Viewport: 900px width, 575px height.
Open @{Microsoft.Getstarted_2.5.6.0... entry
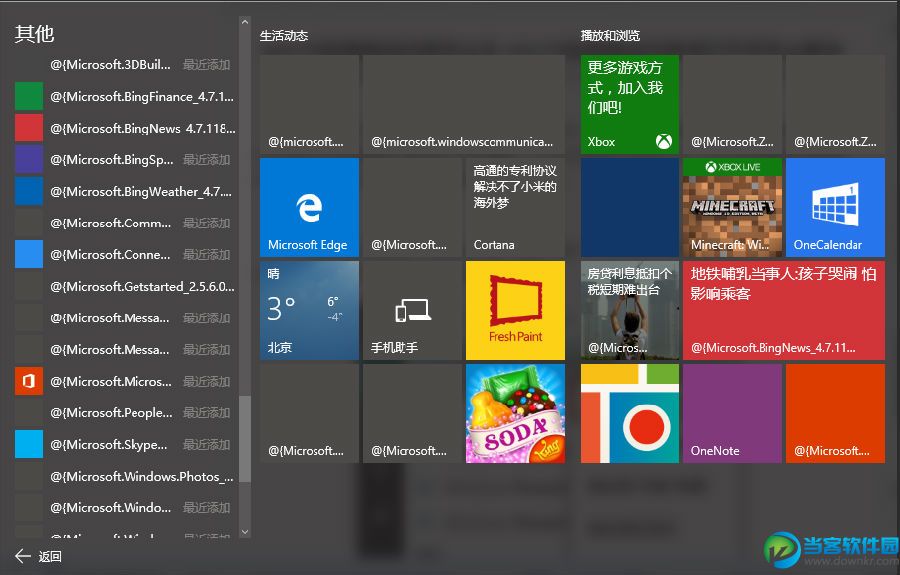pyautogui.click(x=123, y=286)
